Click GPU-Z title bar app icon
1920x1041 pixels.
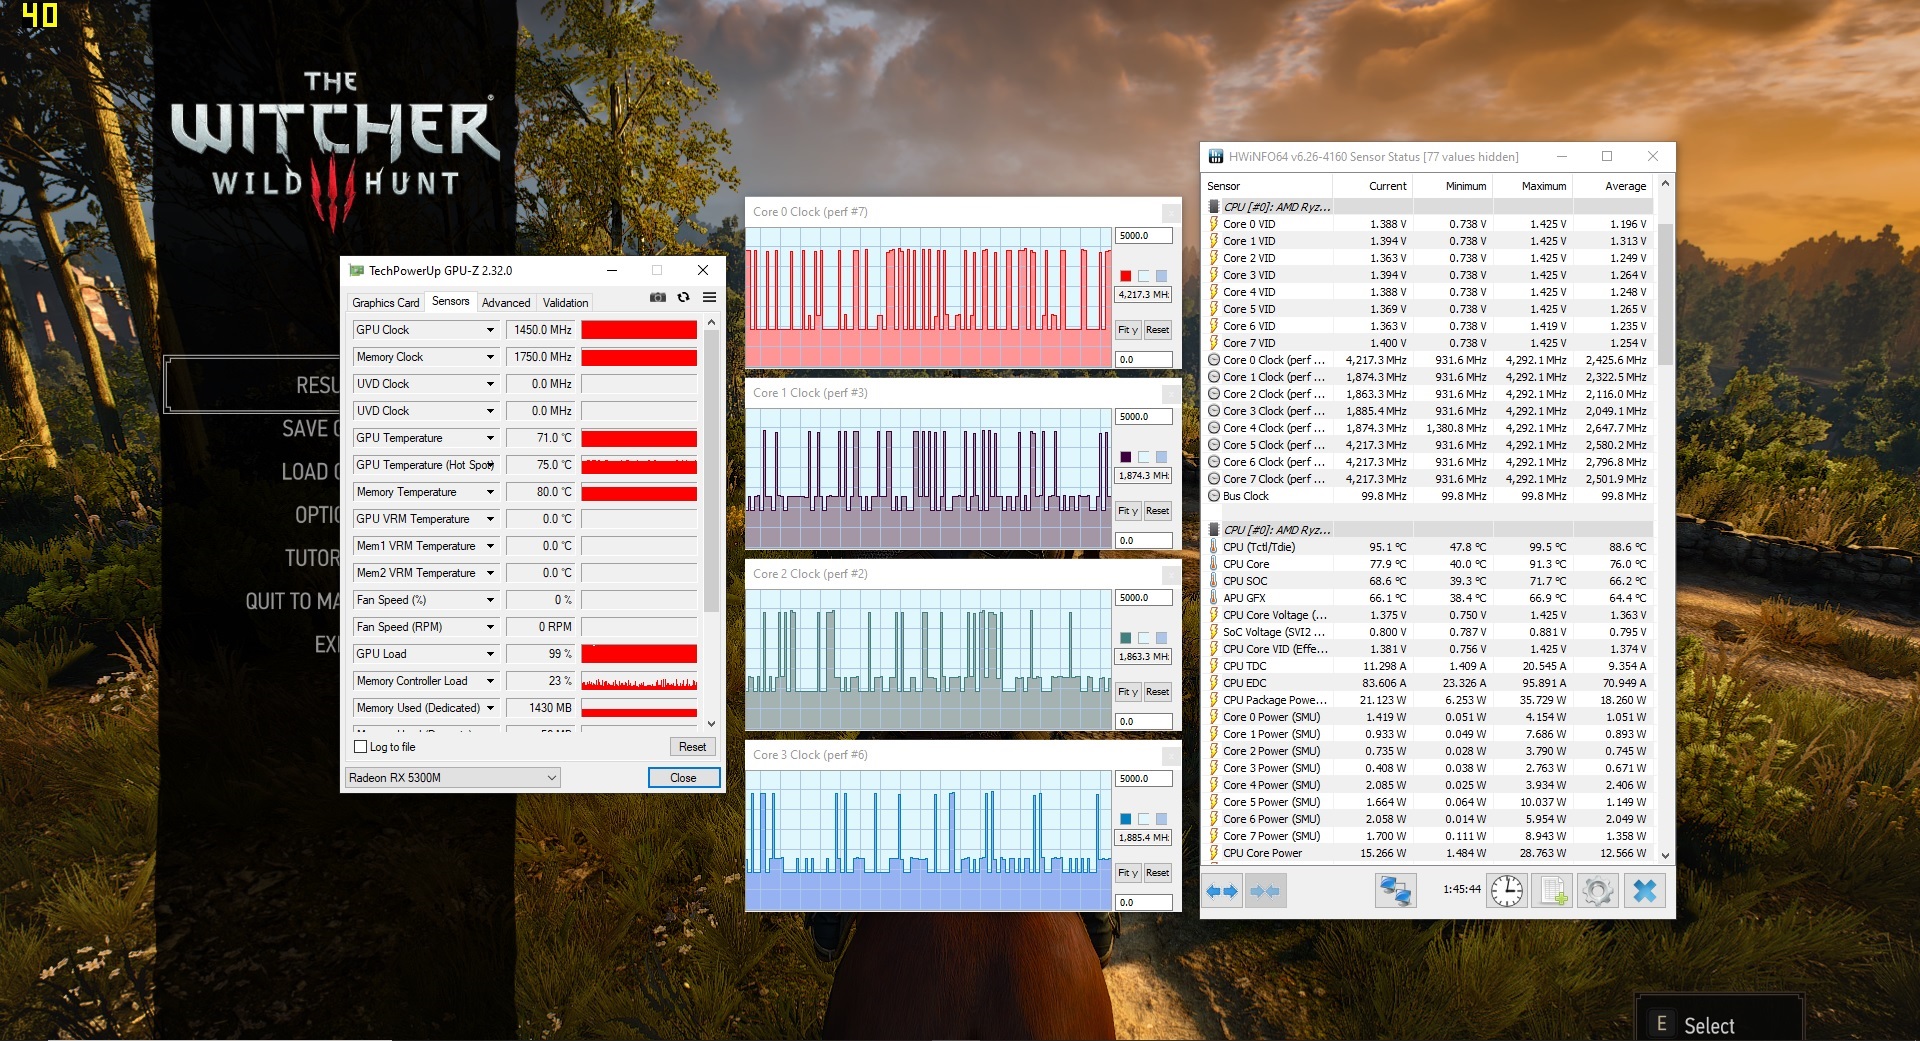click(x=356, y=271)
